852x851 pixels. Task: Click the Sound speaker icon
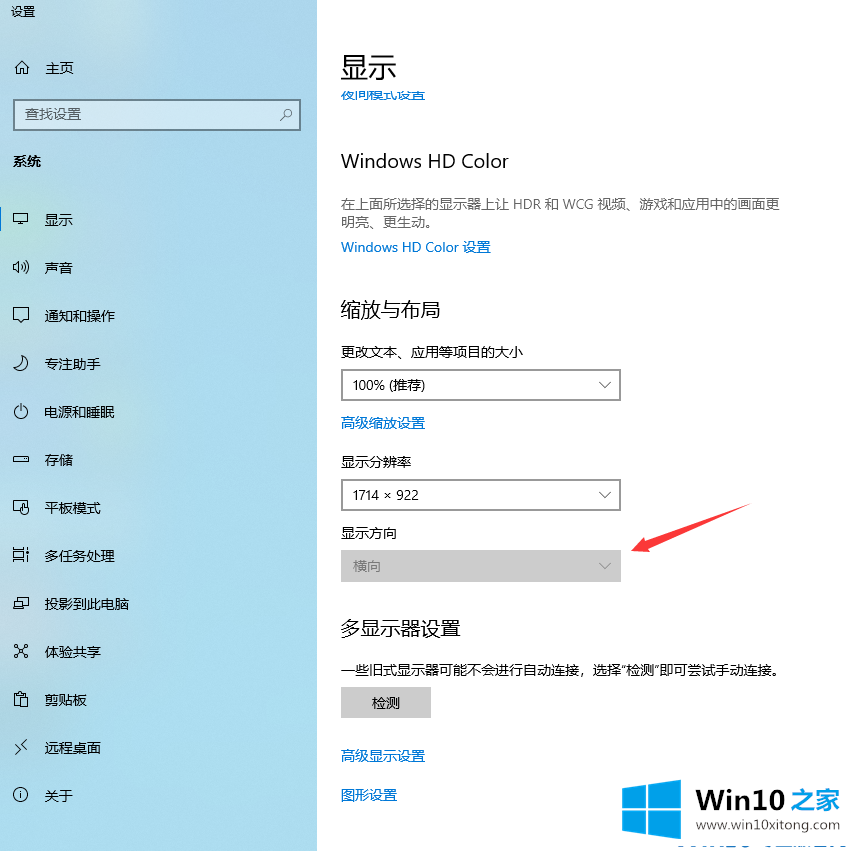click(21, 267)
